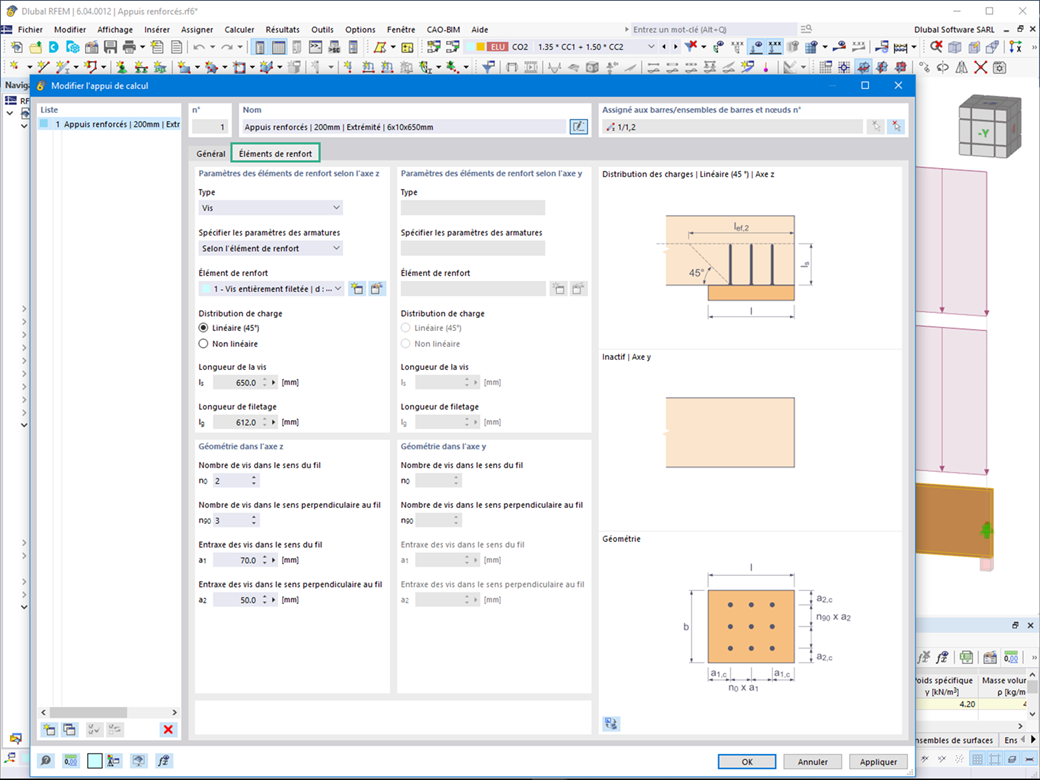
Task: Click the rotate axes icon under the geometry diagram
Action: tap(611, 722)
